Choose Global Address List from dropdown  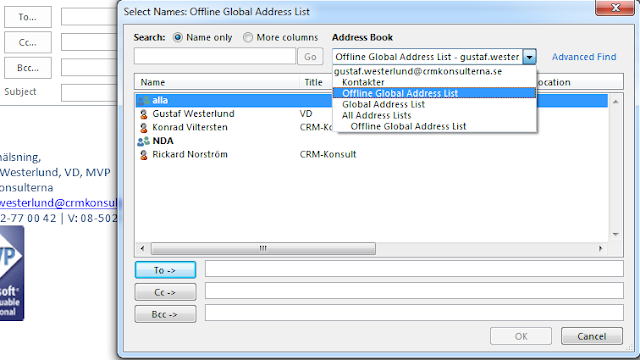tap(383, 104)
